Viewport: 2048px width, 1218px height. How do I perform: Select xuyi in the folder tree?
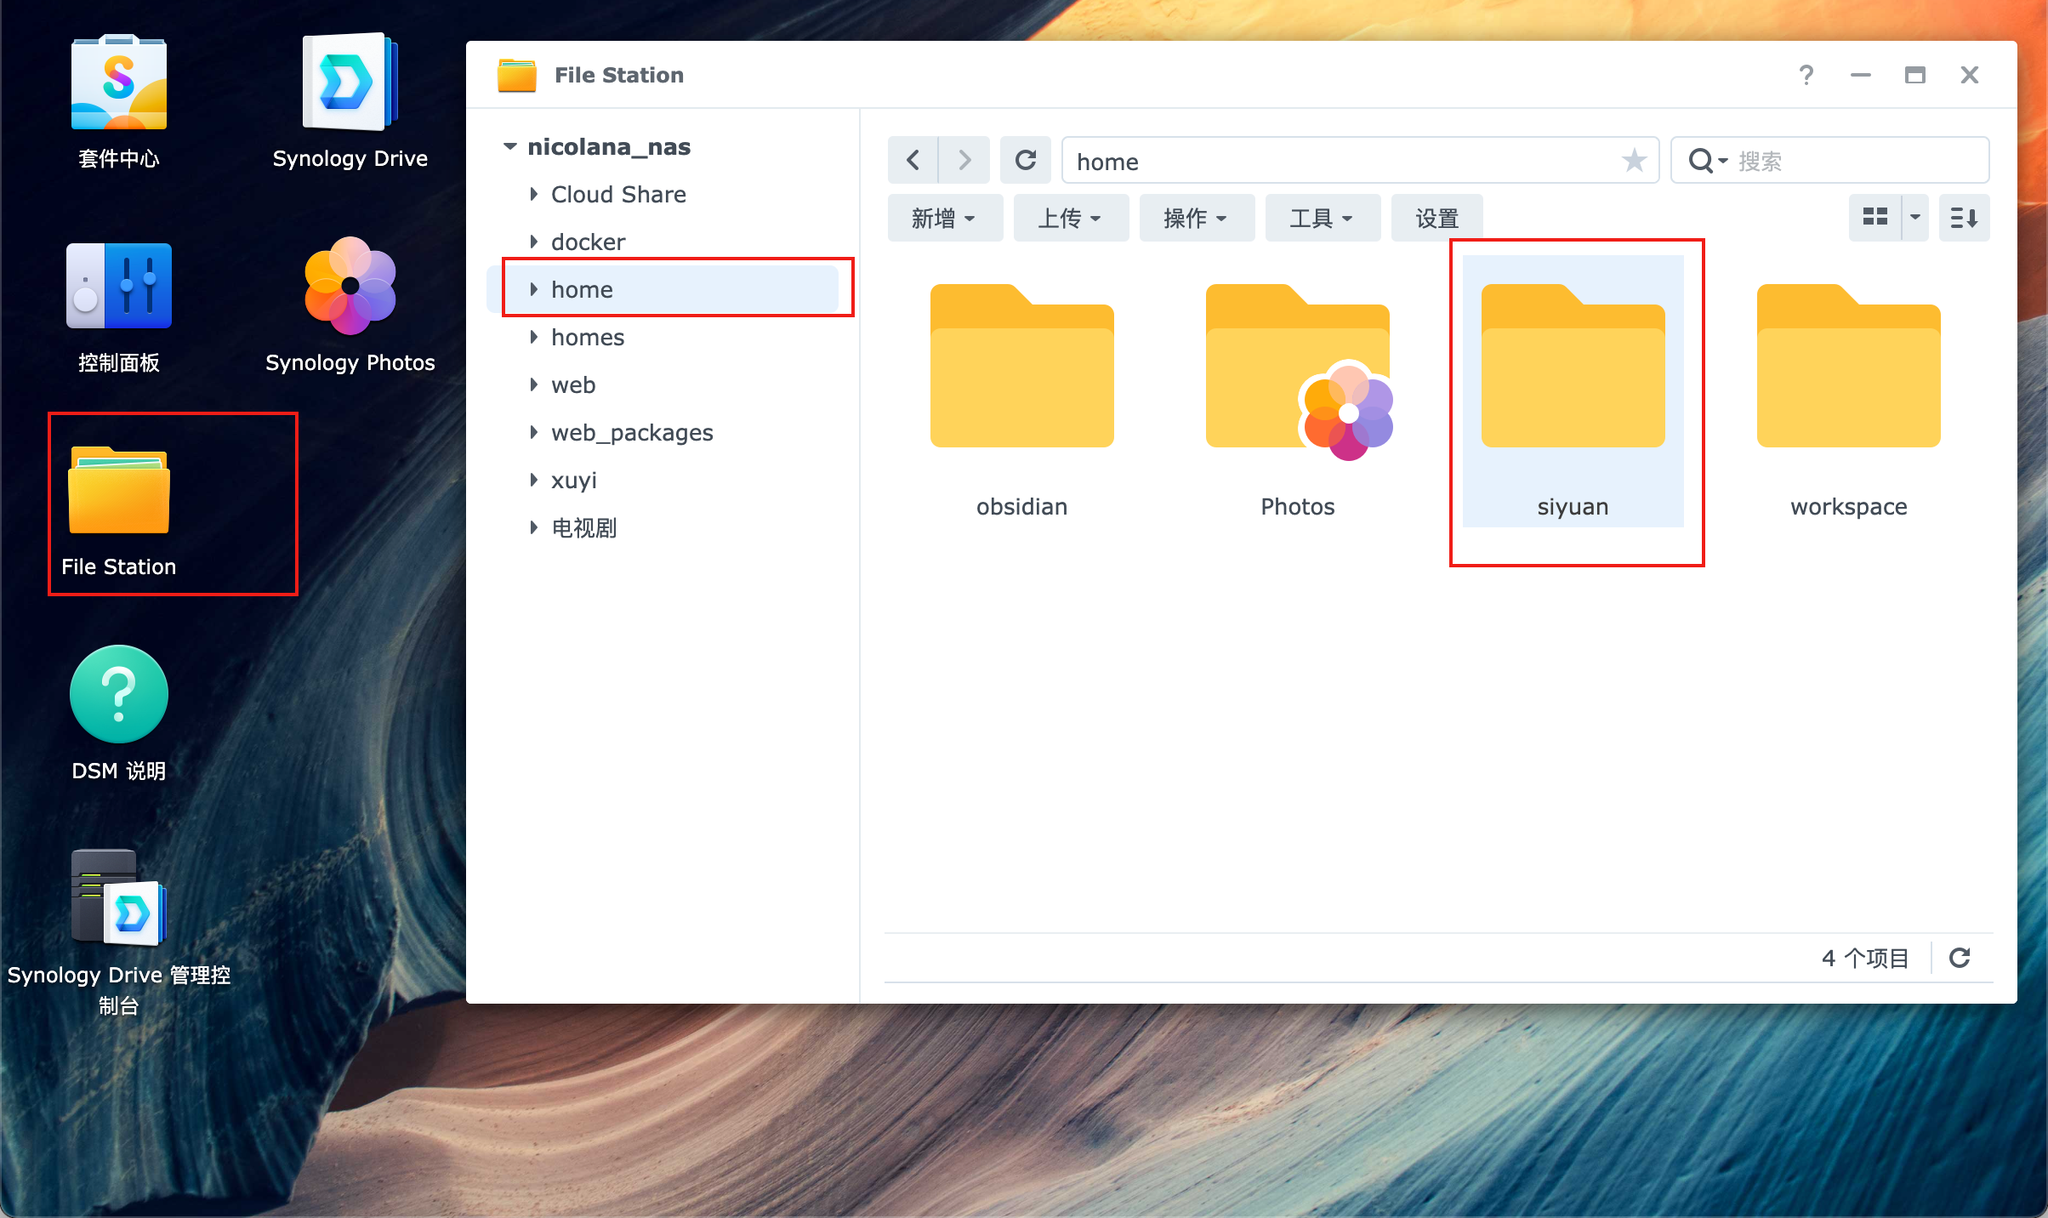click(x=574, y=480)
